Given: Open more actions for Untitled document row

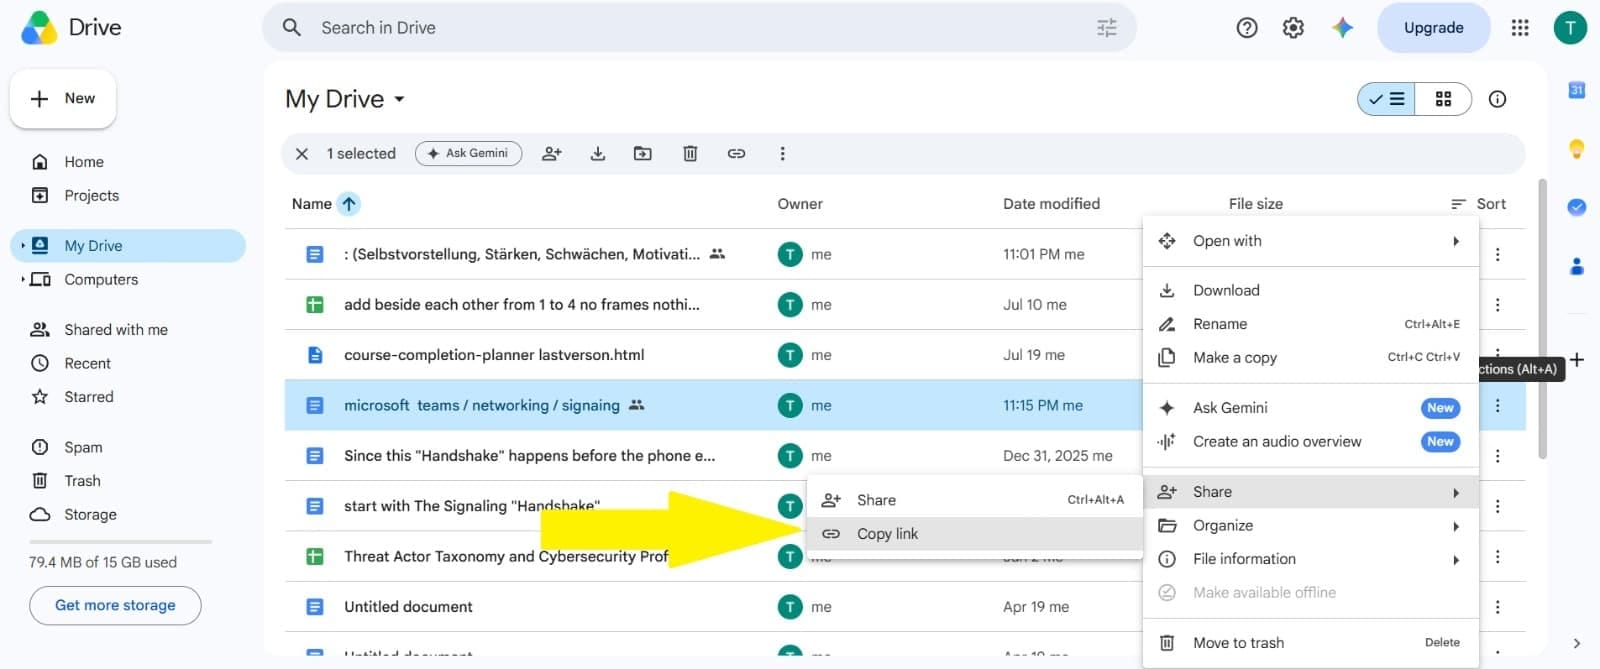Looking at the screenshot, I should coord(1497,607).
